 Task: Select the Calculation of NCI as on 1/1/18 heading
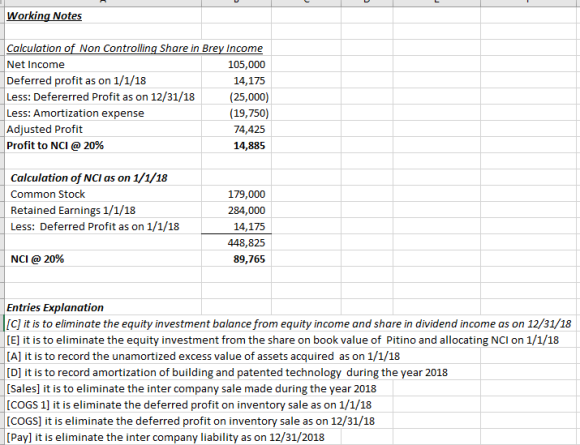pyautogui.click(x=89, y=178)
